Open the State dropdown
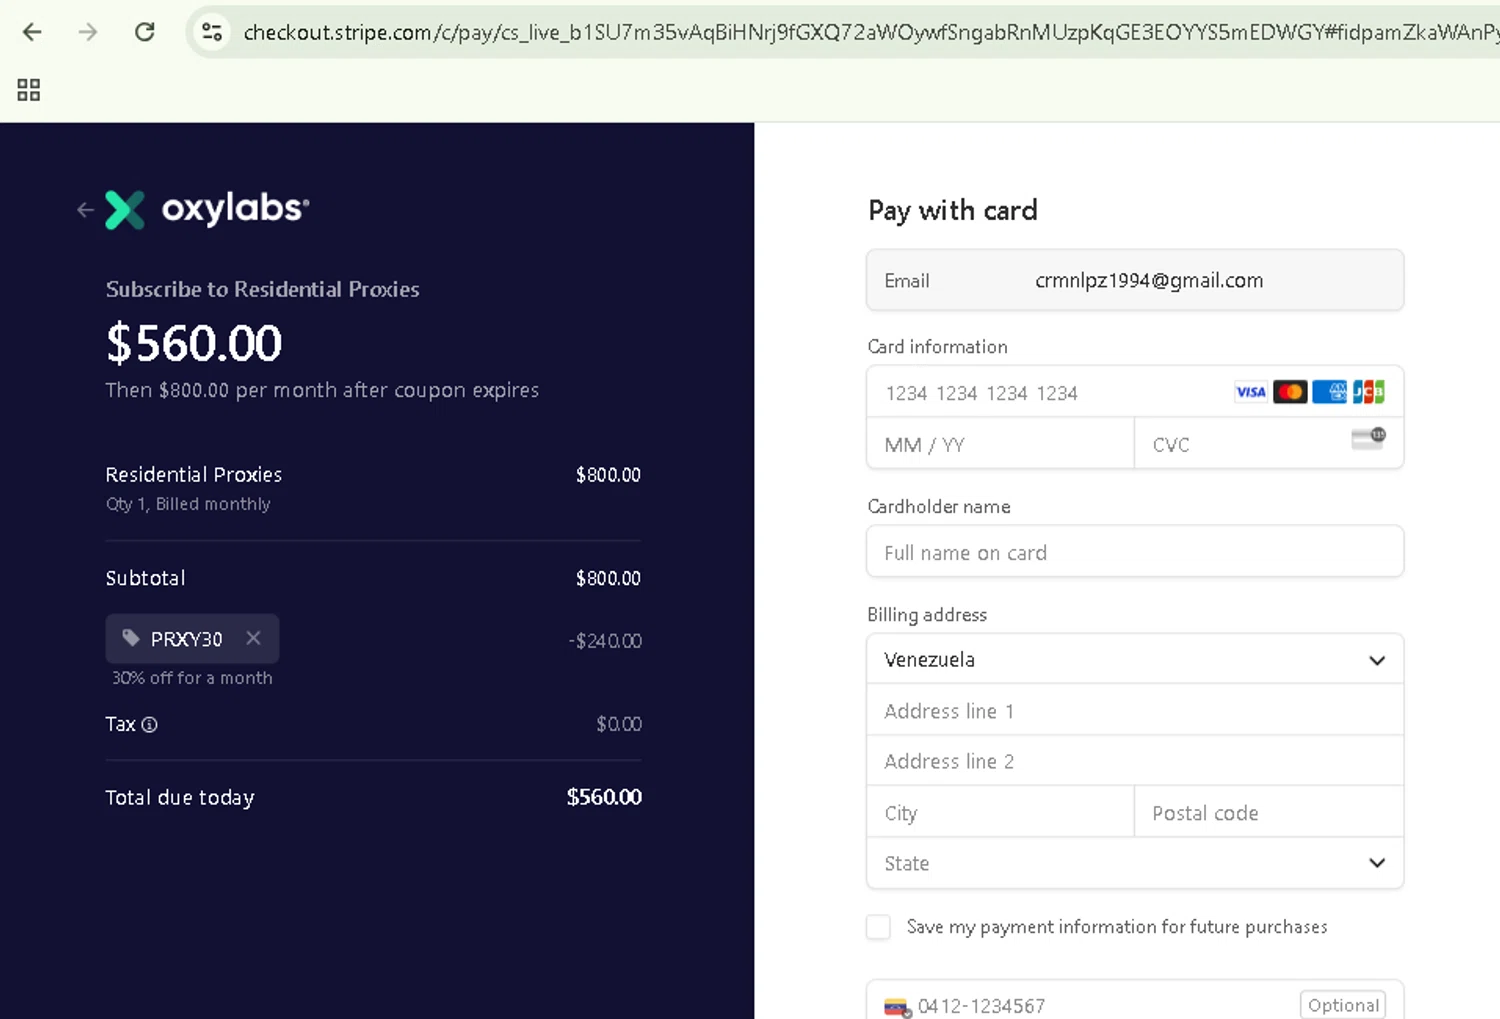 1135,863
